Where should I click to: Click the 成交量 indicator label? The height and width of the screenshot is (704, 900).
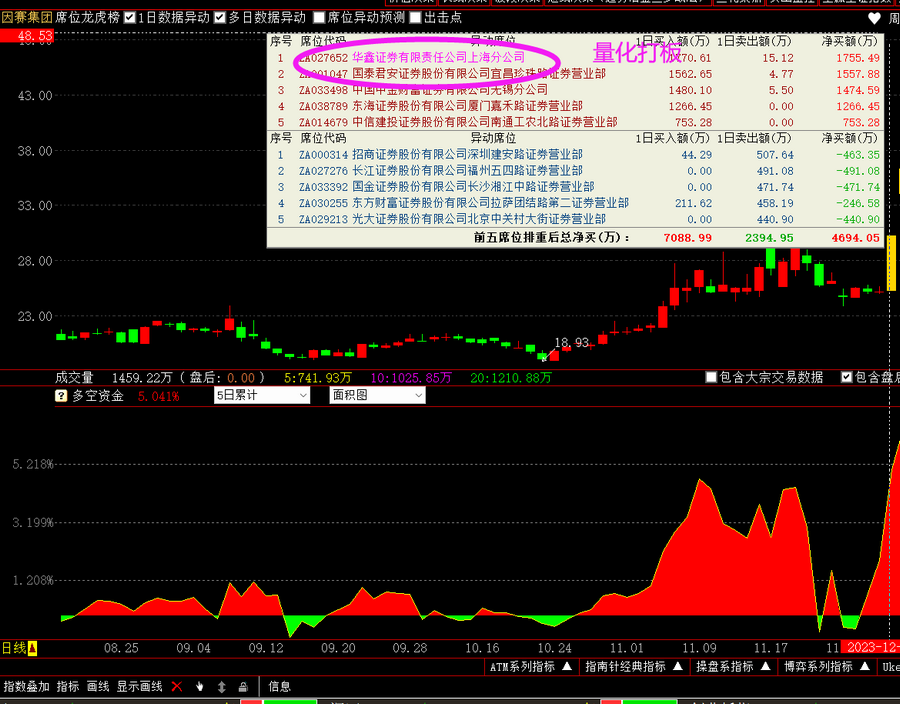(x=74, y=378)
